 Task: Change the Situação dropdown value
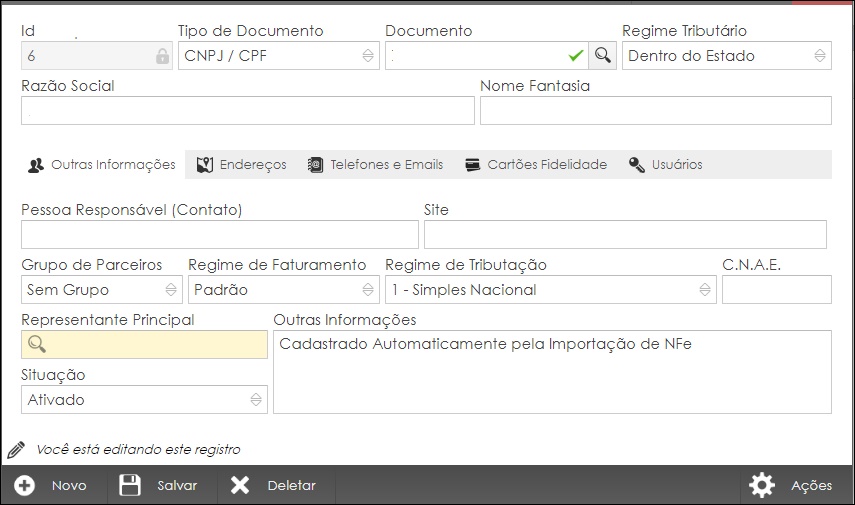pos(144,400)
